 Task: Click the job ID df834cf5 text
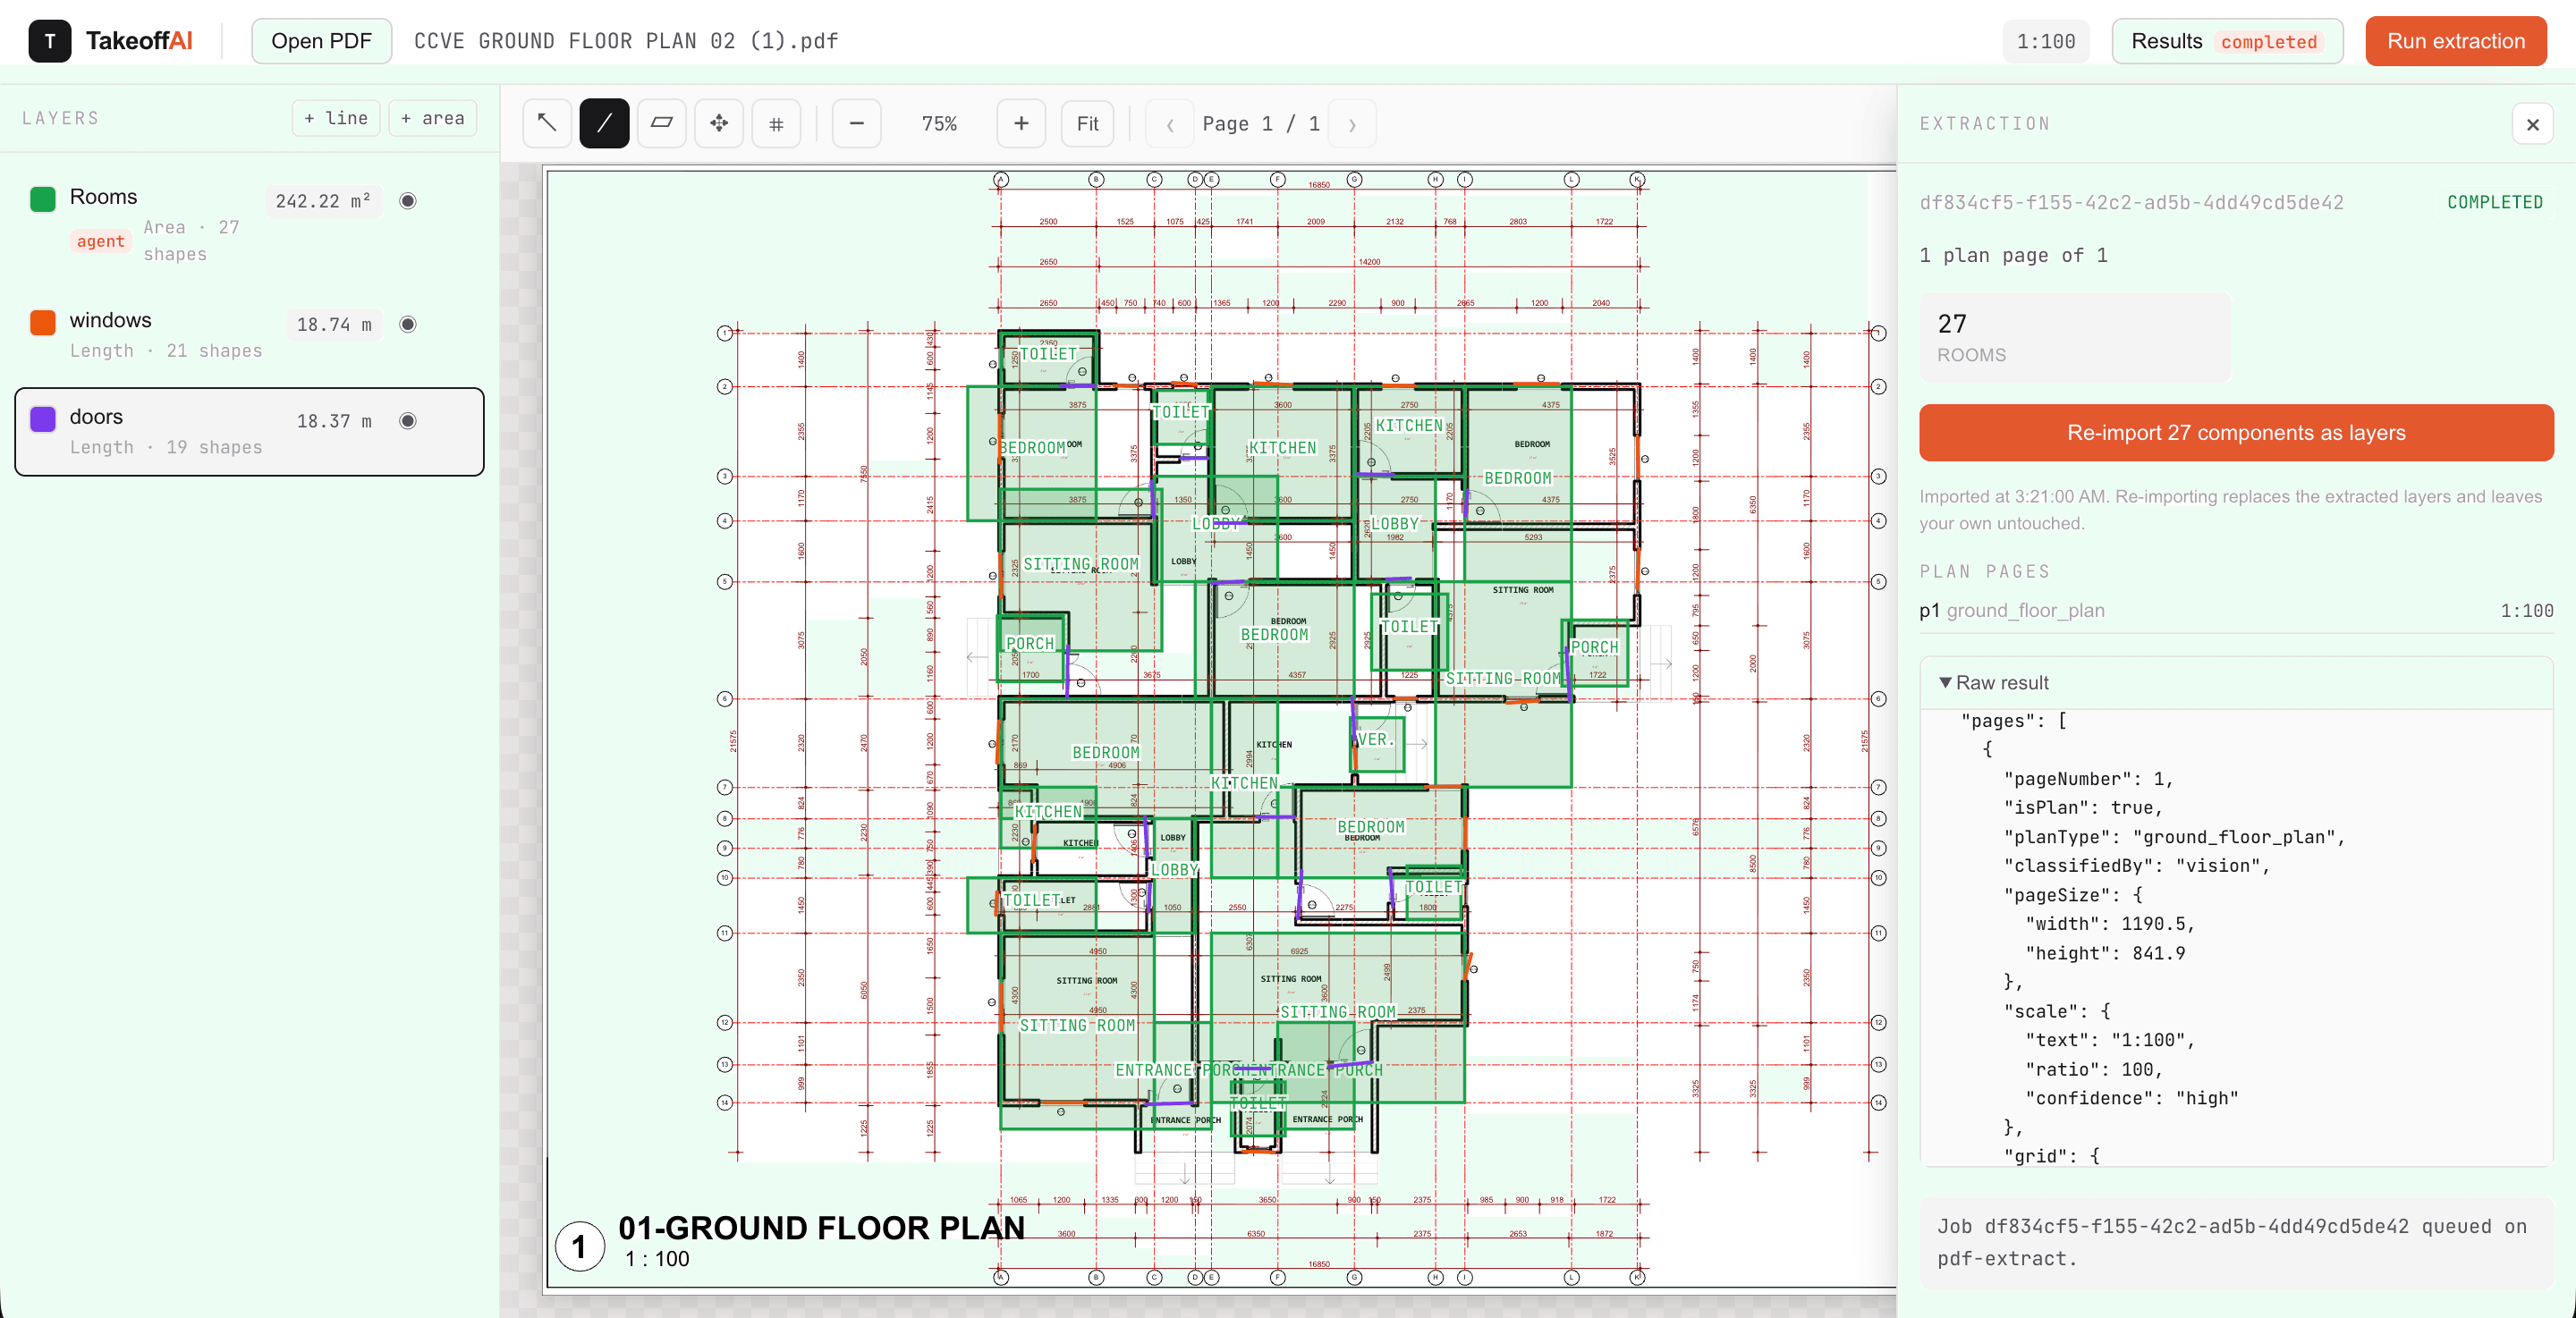tap(2131, 202)
